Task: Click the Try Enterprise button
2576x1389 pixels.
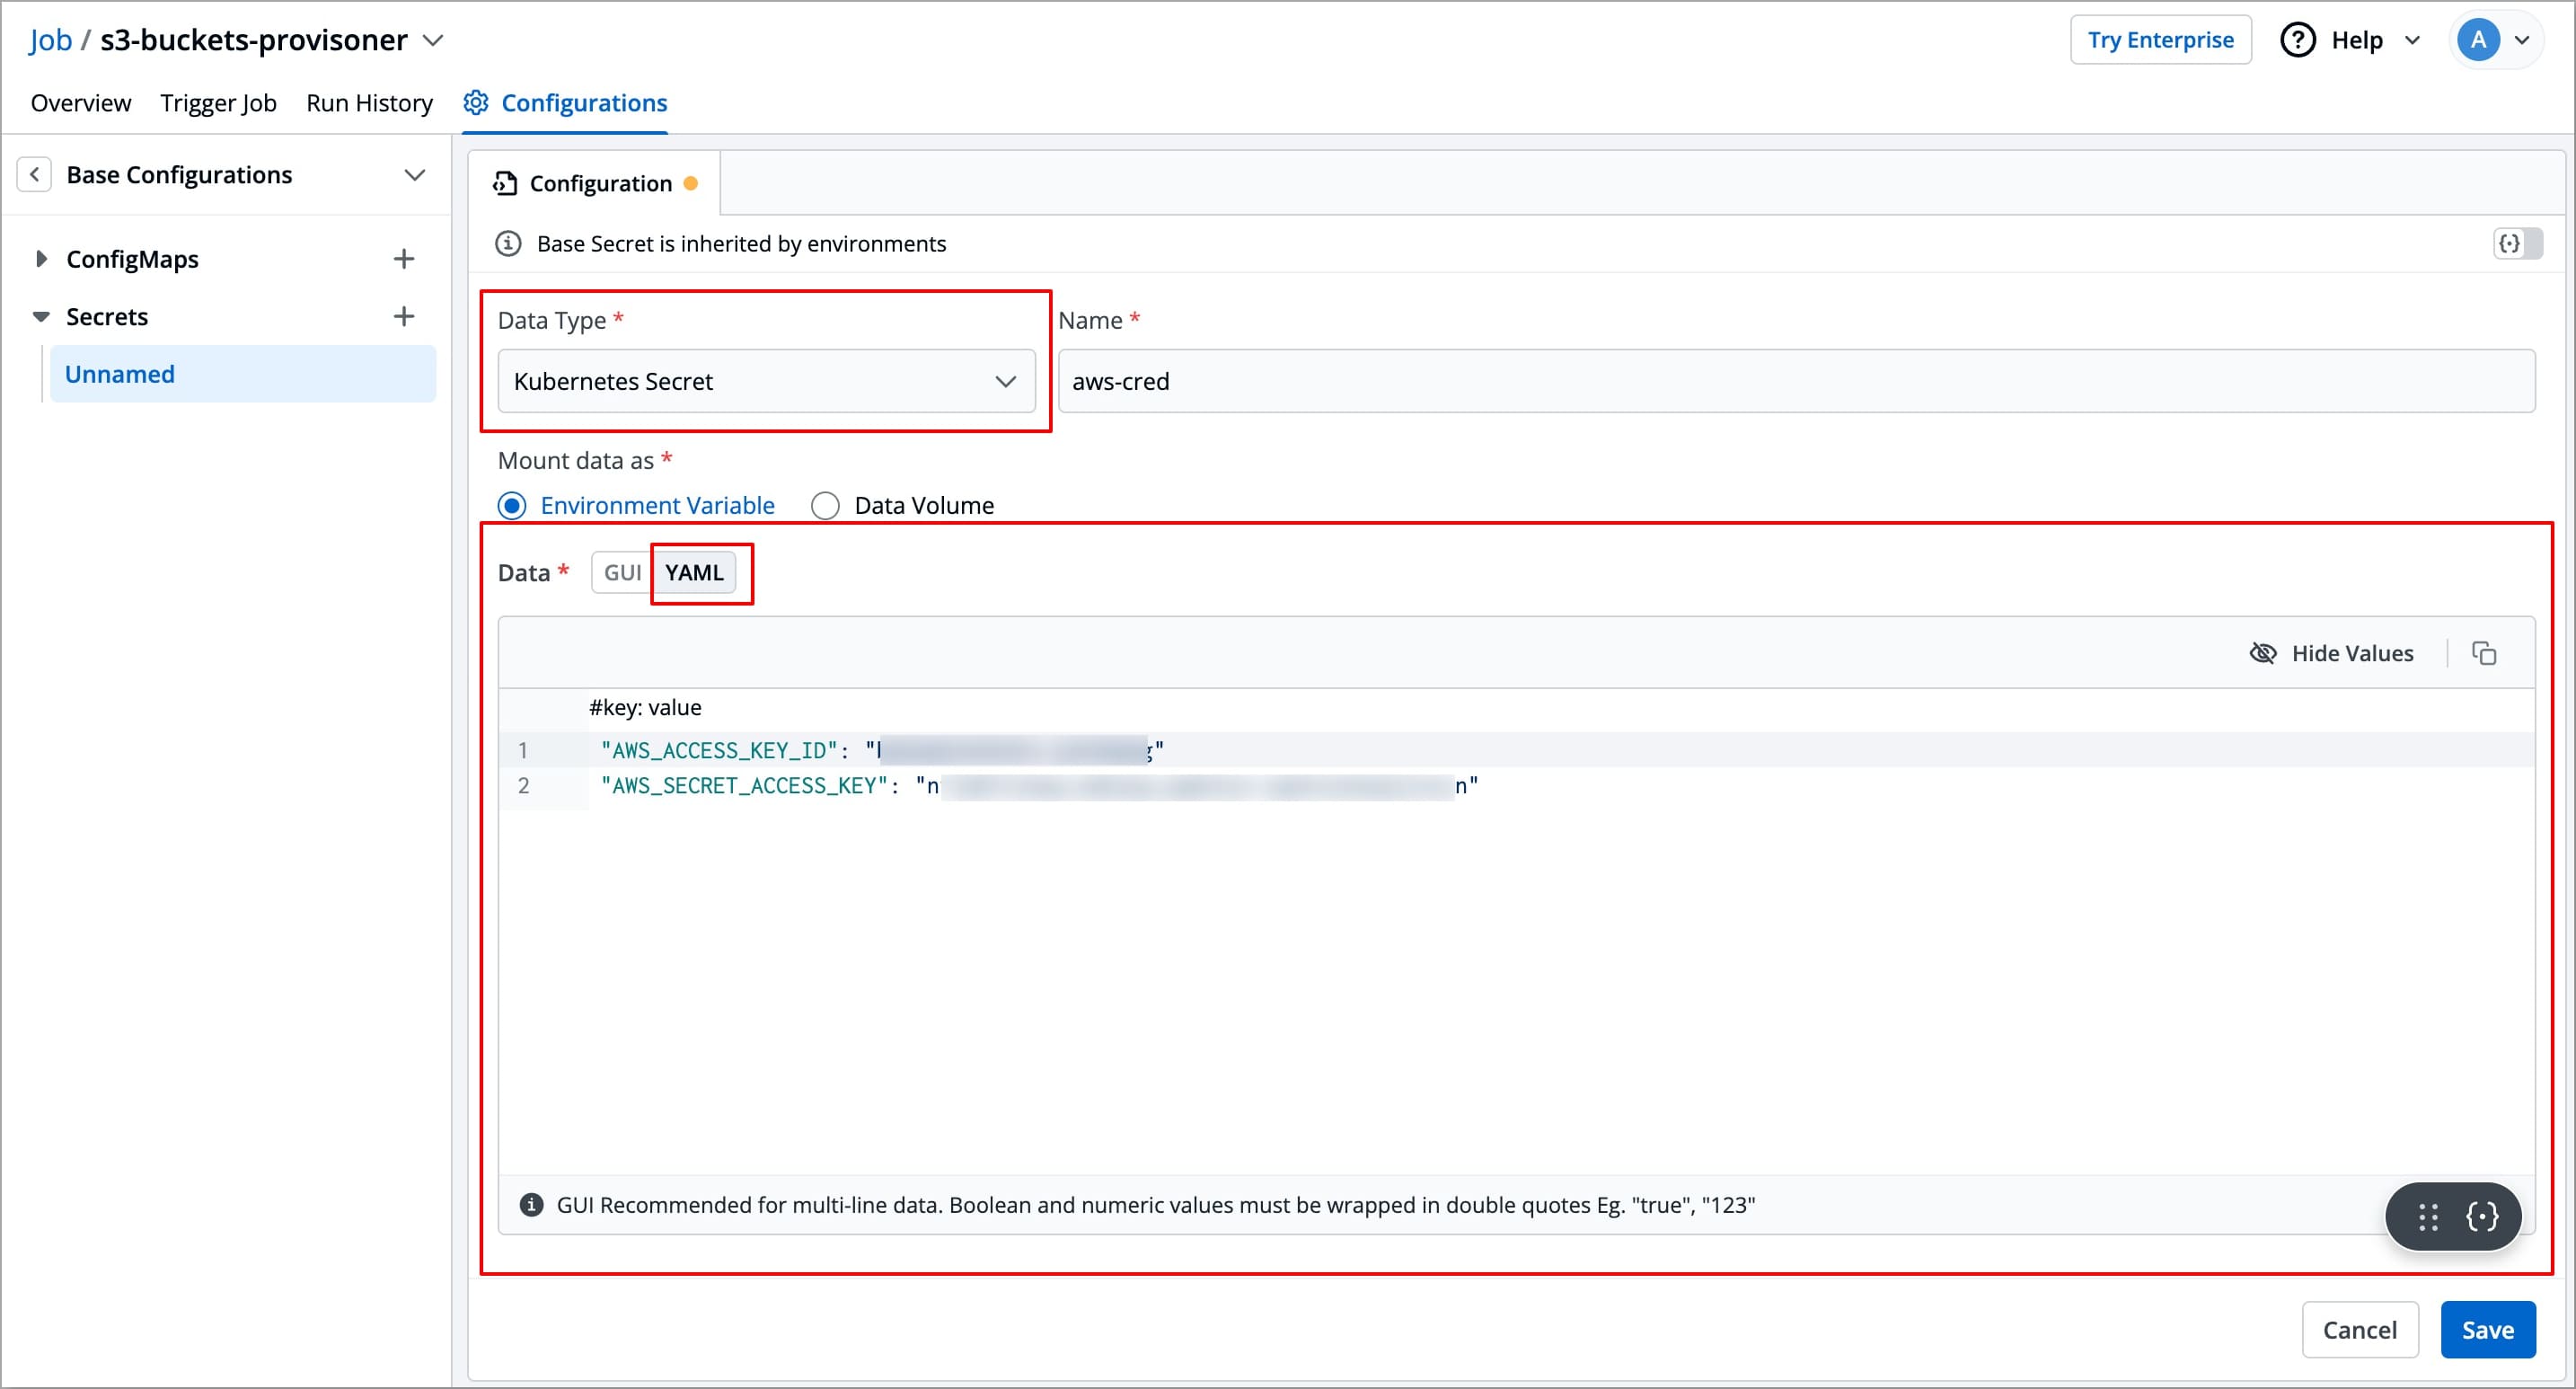Action: point(2161,39)
